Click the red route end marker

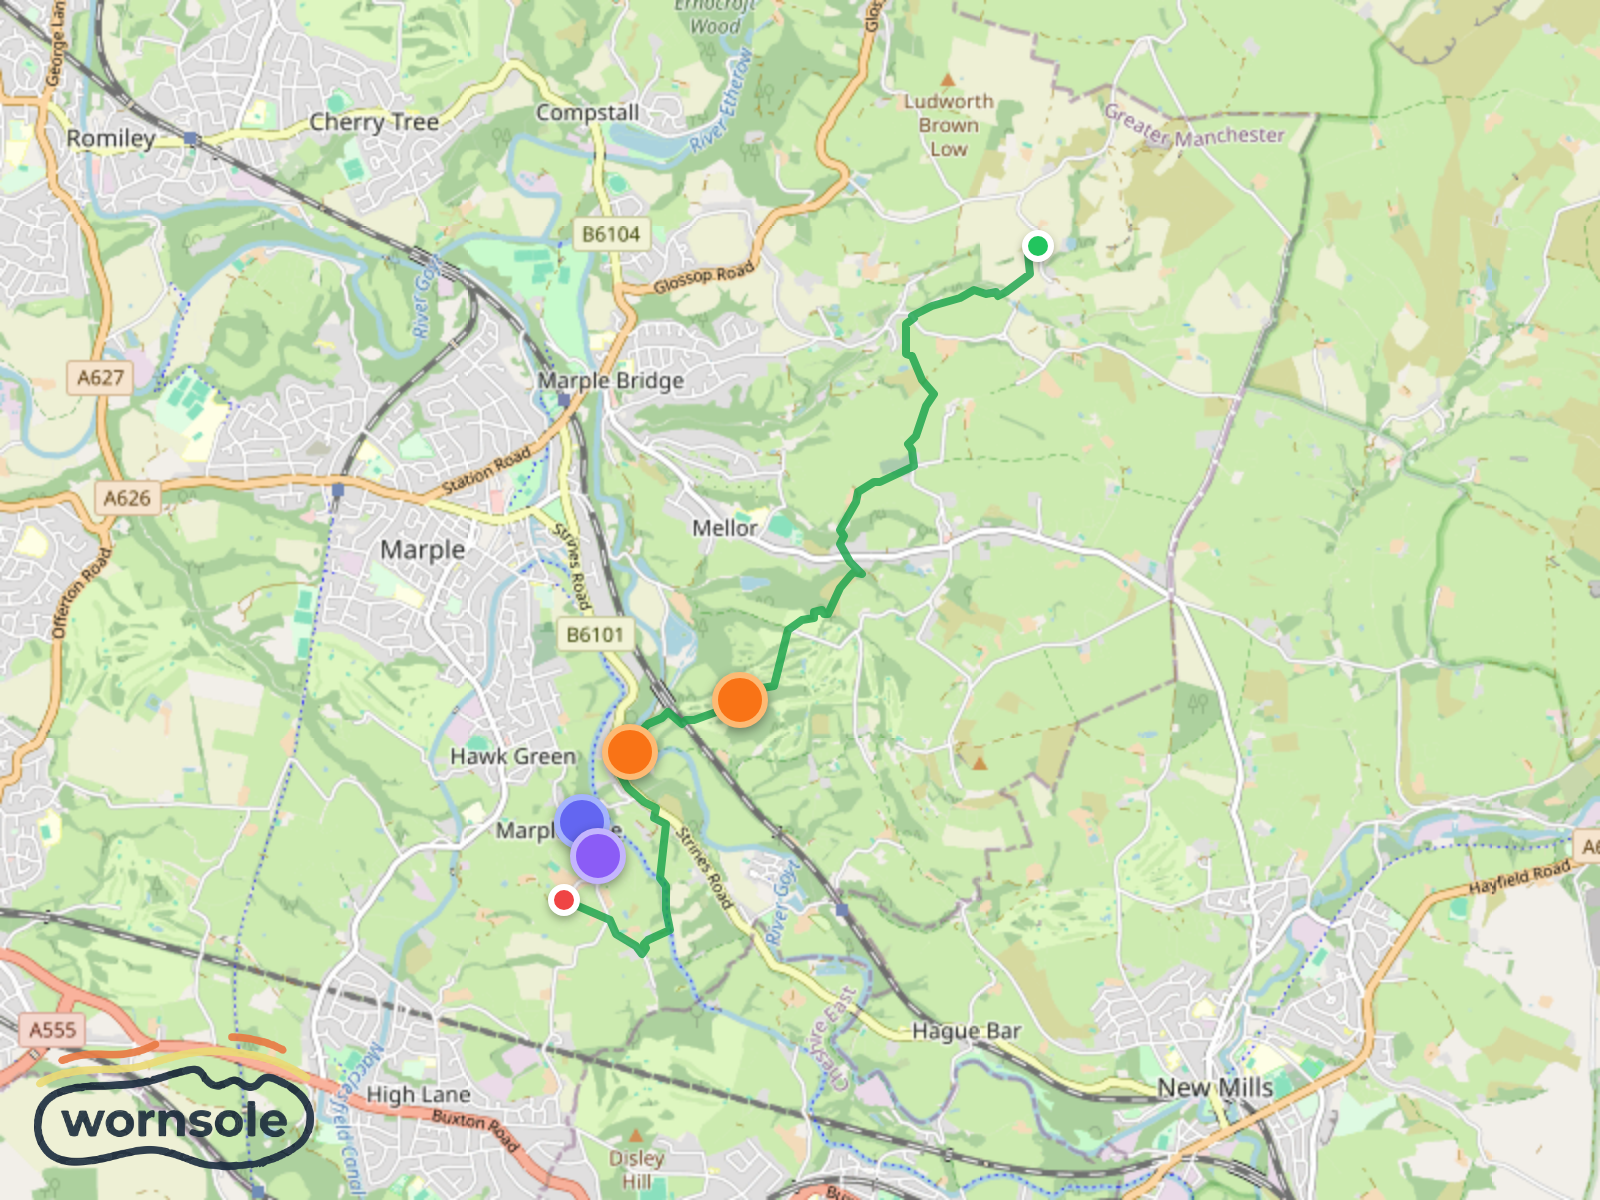[x=564, y=901]
